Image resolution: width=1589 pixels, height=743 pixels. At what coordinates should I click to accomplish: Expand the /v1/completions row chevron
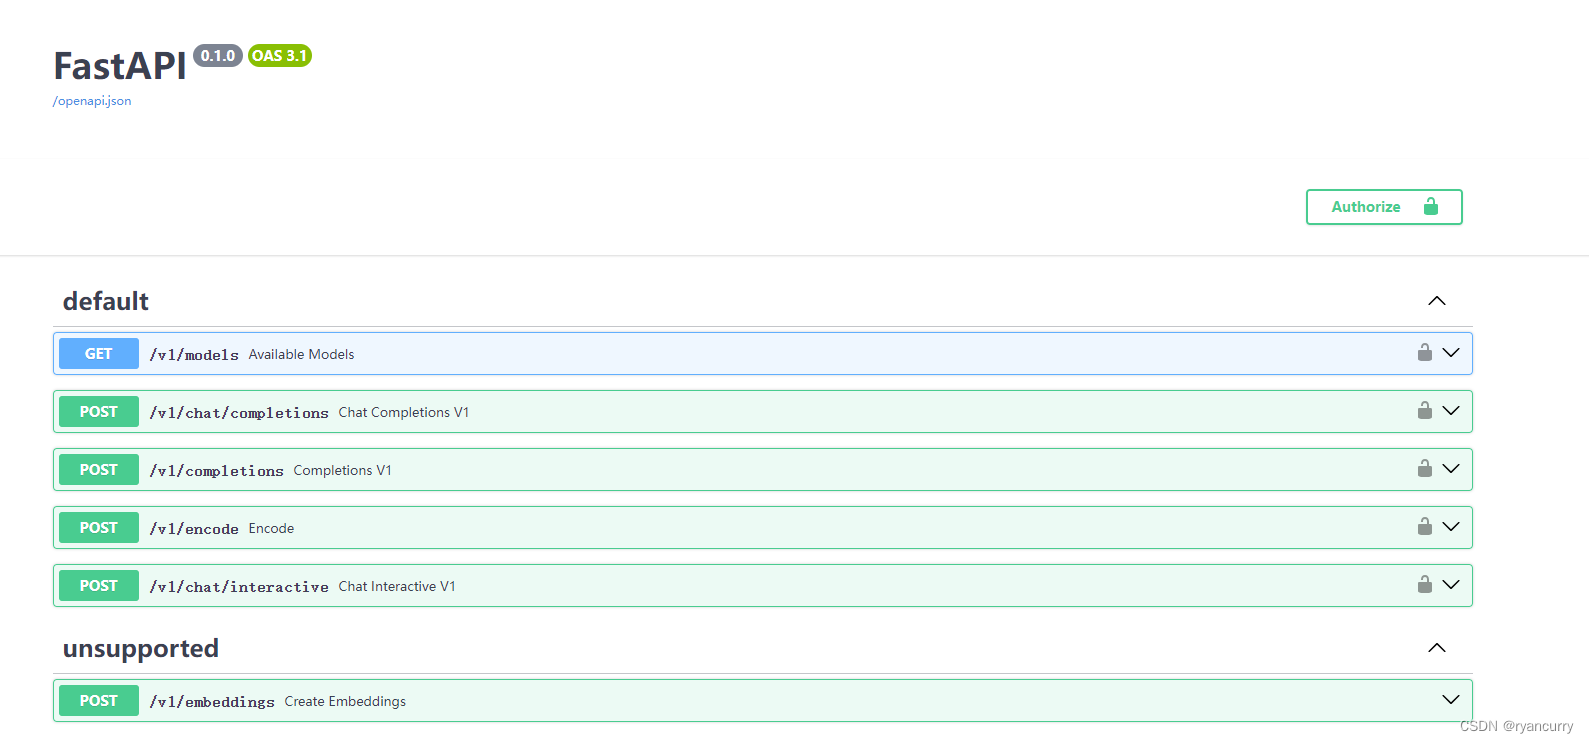tap(1451, 469)
